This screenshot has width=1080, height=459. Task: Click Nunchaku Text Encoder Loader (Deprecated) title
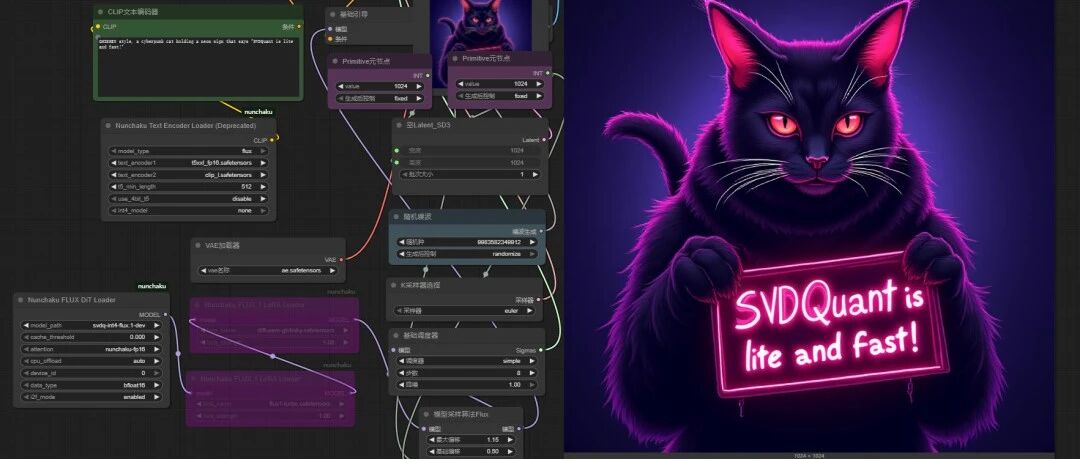click(x=185, y=125)
